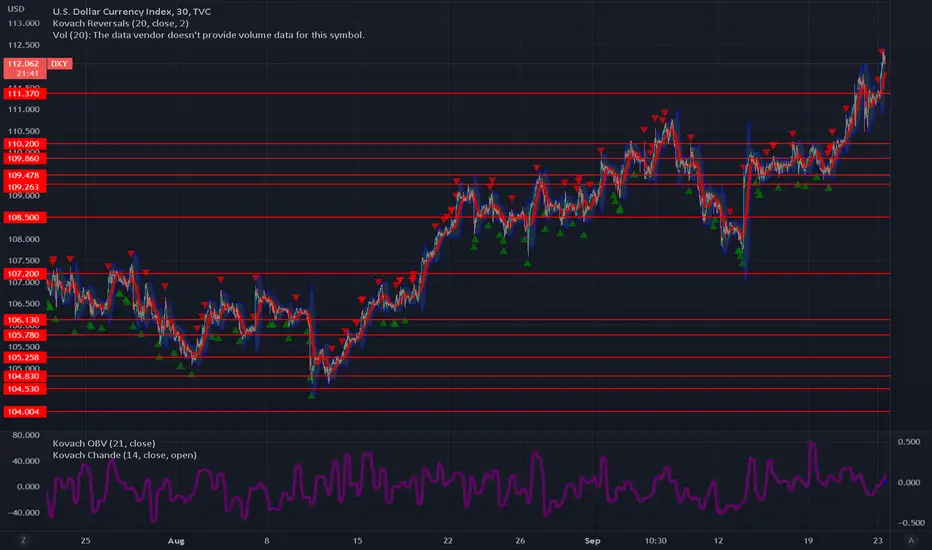Click the 108.500 horizontal line label
The height and width of the screenshot is (550, 932).
pos(24,217)
